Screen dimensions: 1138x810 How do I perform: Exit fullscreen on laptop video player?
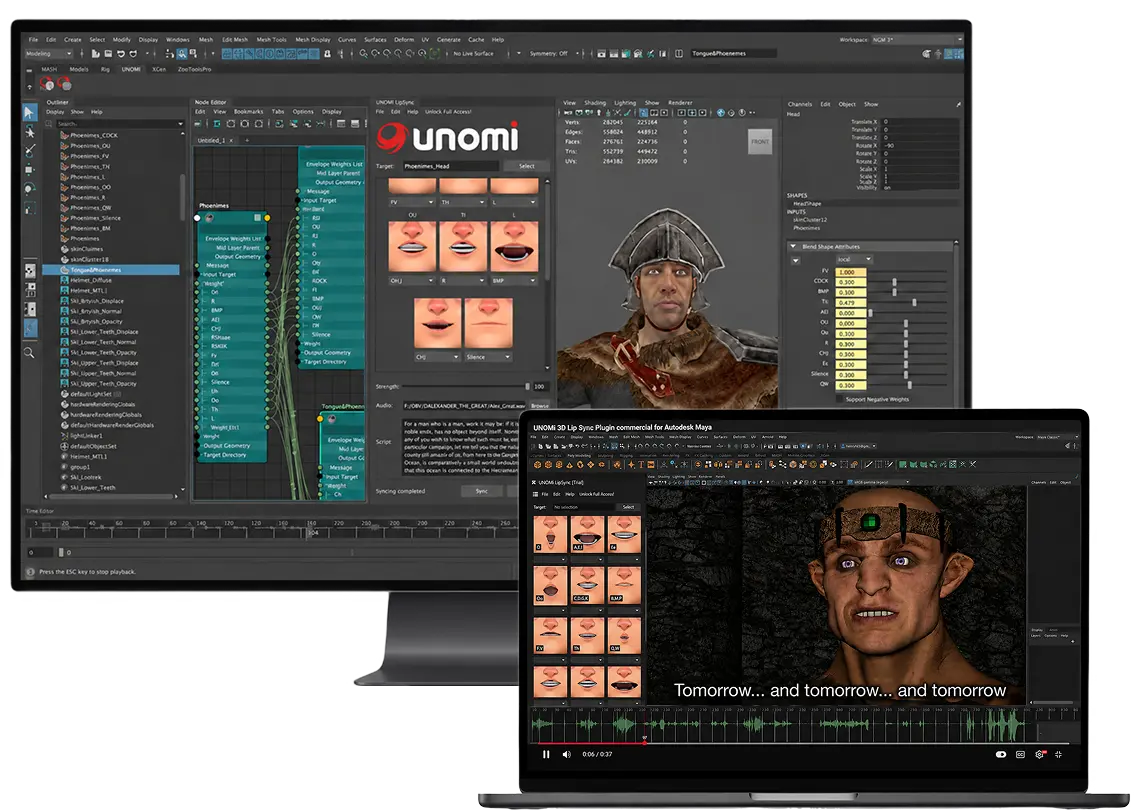click(1058, 754)
